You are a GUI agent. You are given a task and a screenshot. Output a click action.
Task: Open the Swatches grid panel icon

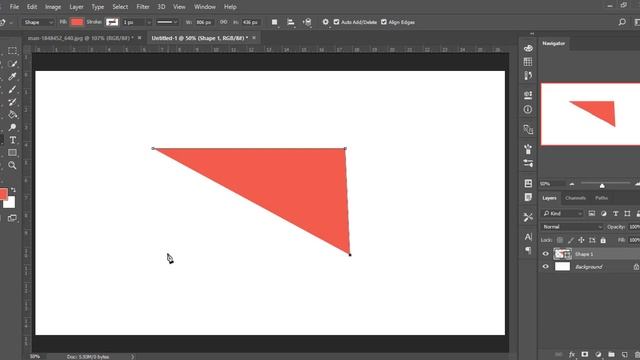528,62
